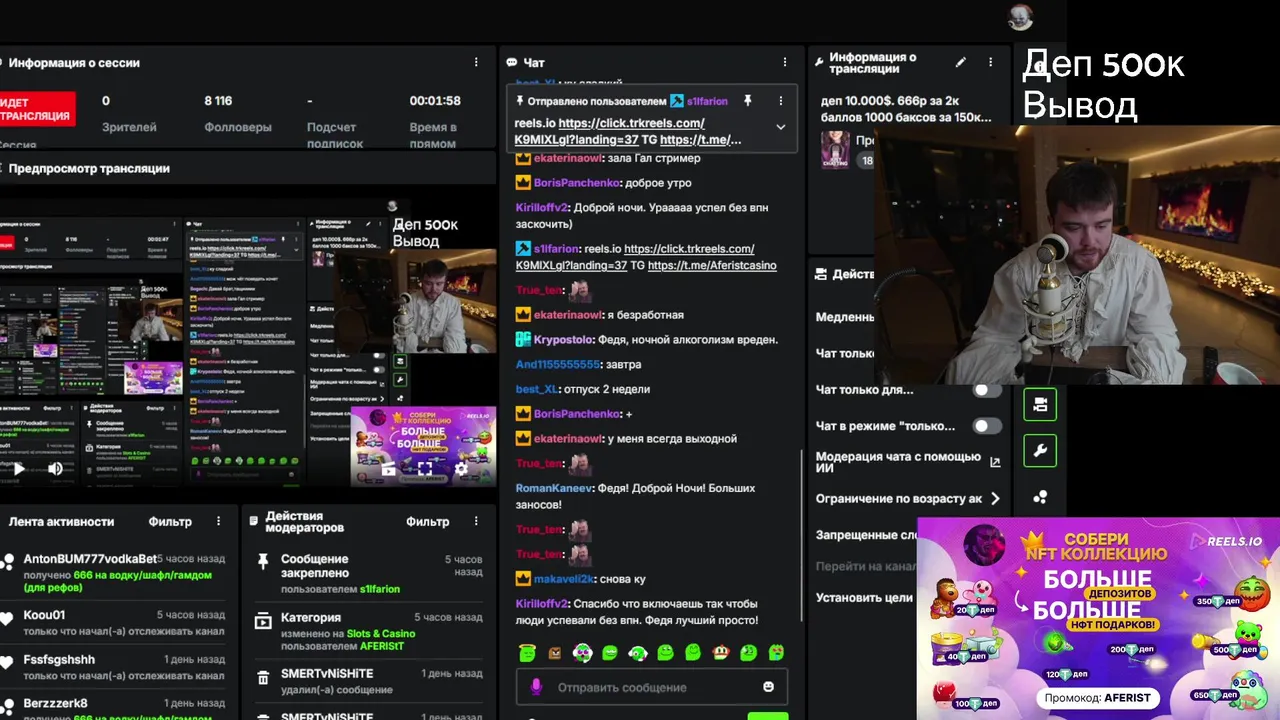Click Установить цели option
Screen dimensions: 1280x720
(864, 598)
